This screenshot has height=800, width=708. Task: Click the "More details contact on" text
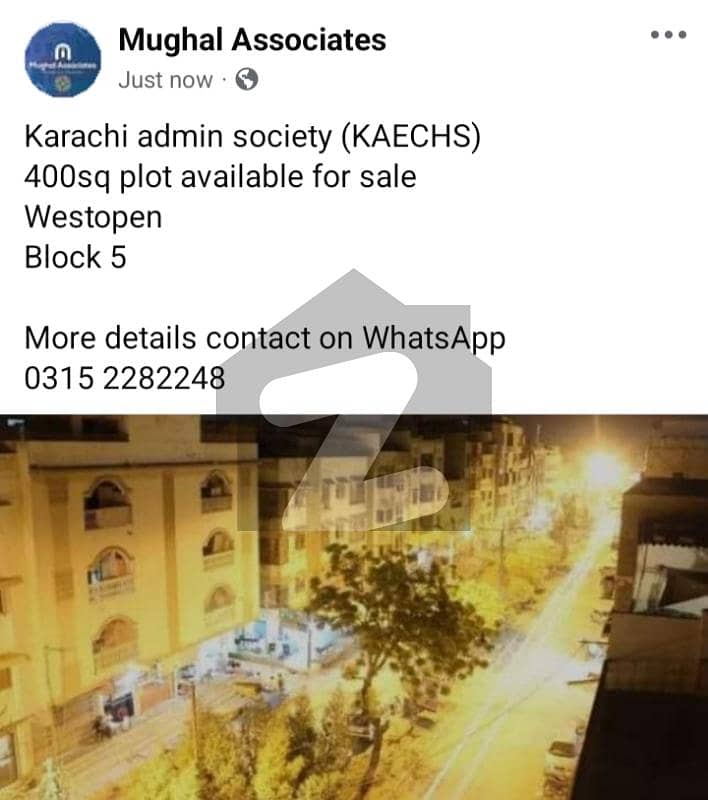pos(189,338)
